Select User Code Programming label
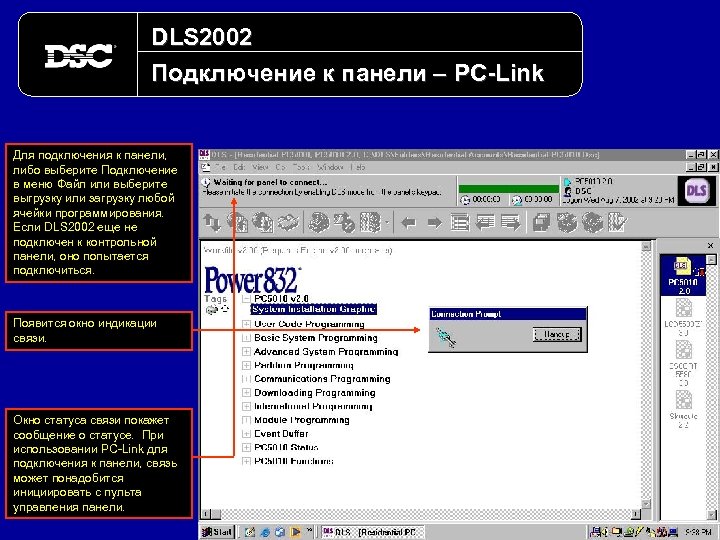Viewport: 720px width, 540px height. click(x=309, y=324)
